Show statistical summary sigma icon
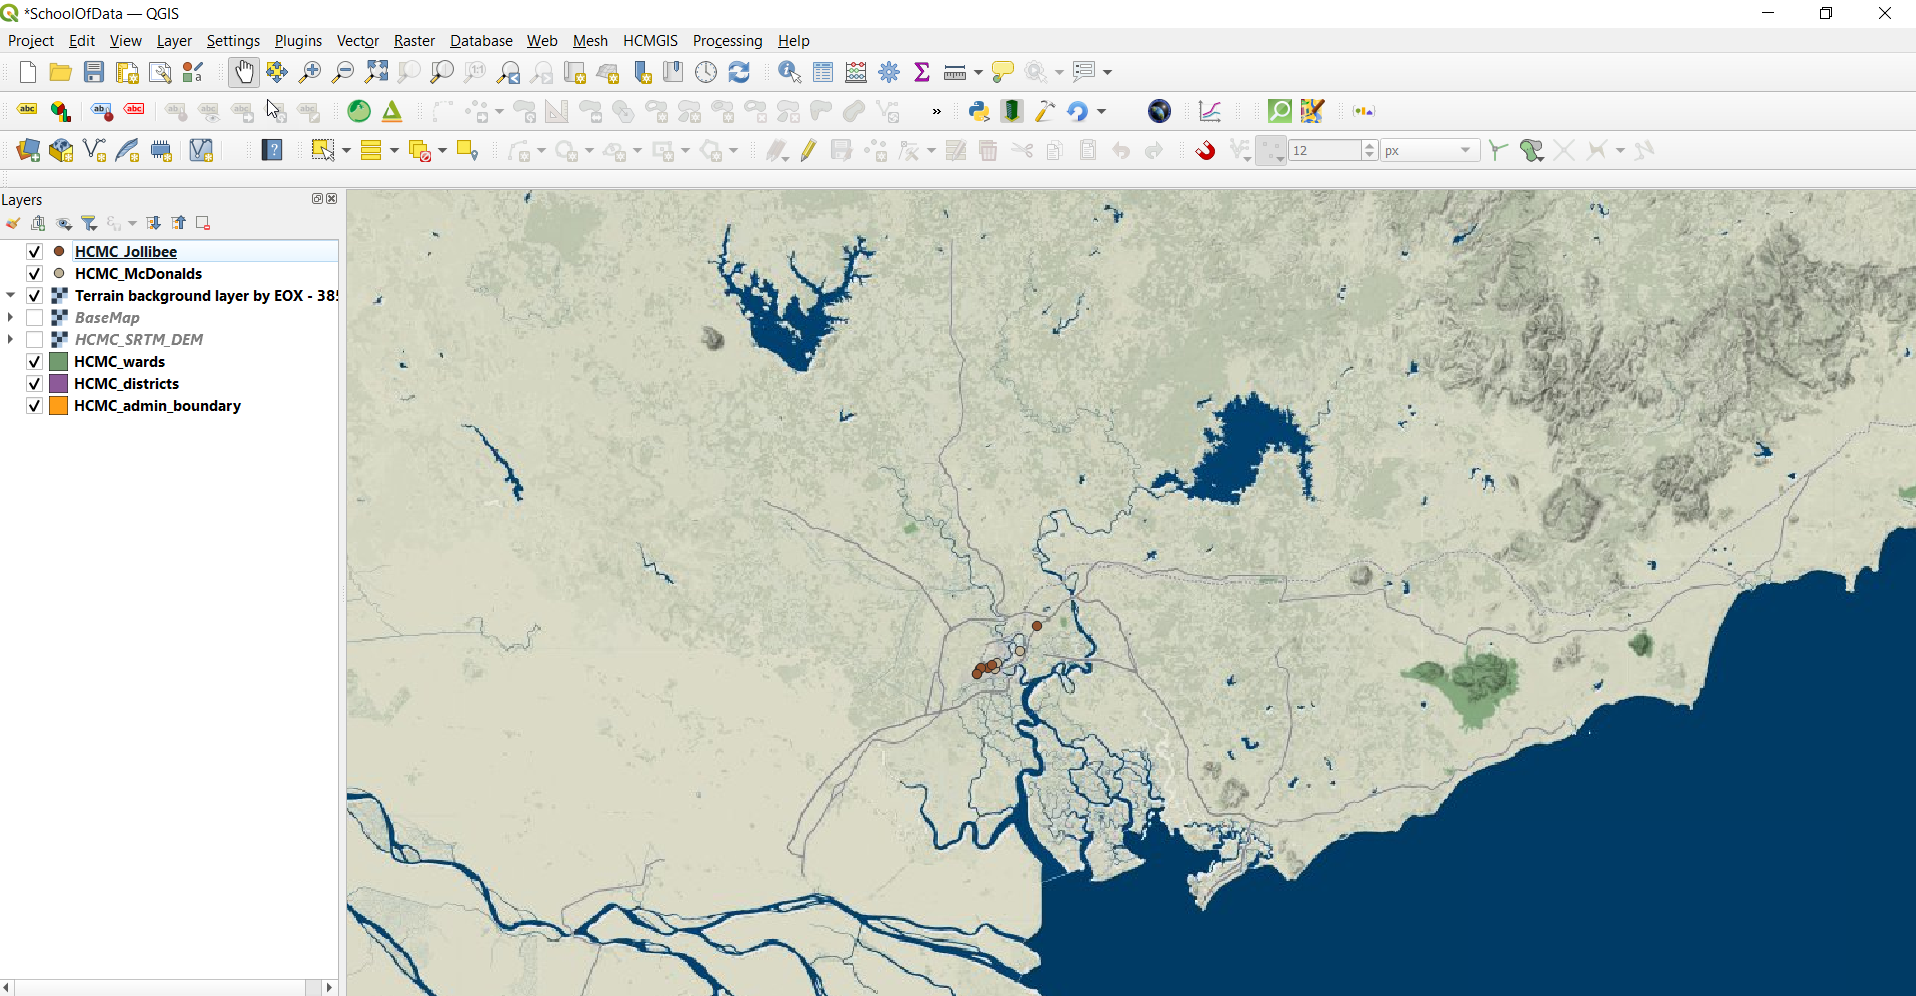 (922, 72)
